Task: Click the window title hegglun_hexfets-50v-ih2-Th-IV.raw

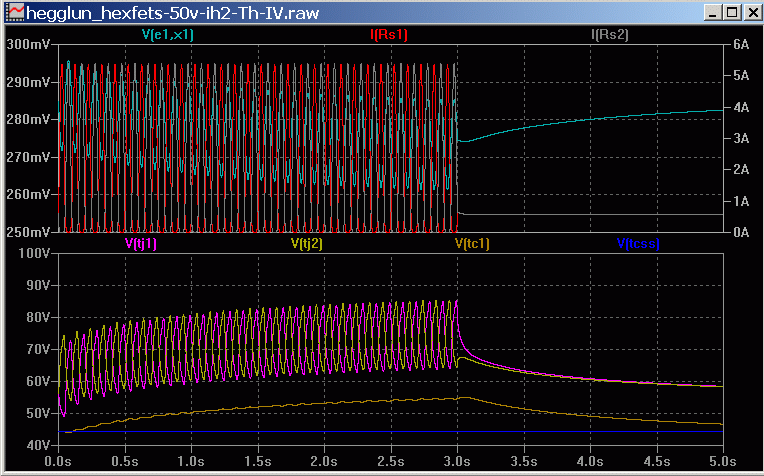Action: coord(173,13)
